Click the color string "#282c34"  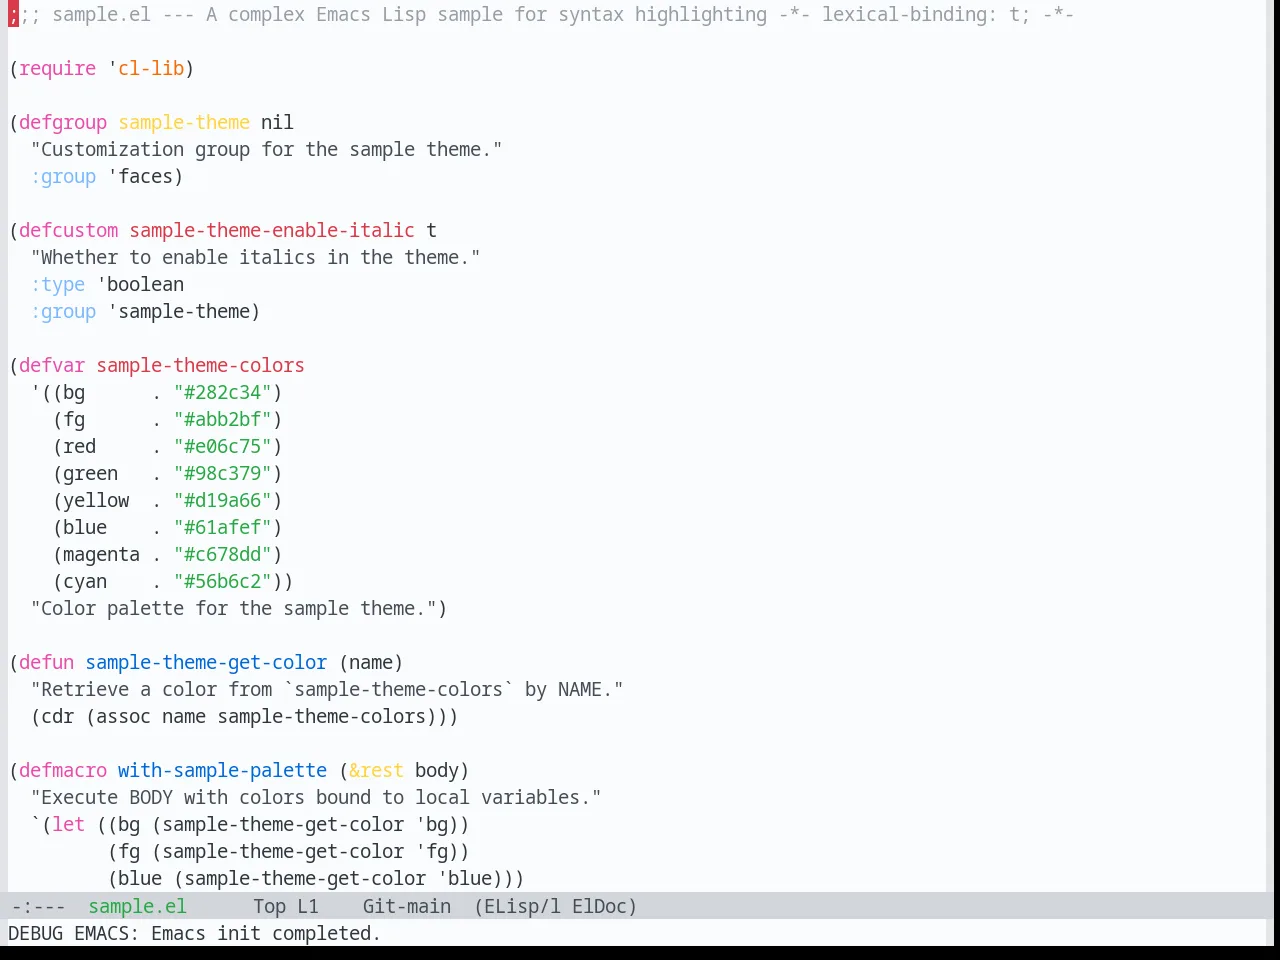223,392
